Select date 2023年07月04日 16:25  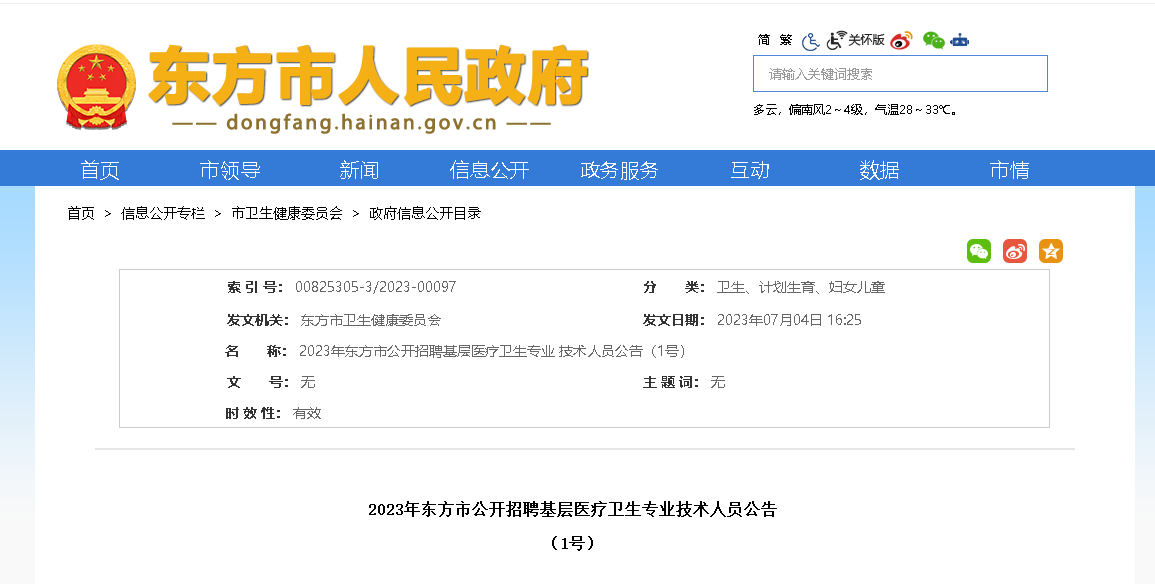click(x=789, y=320)
